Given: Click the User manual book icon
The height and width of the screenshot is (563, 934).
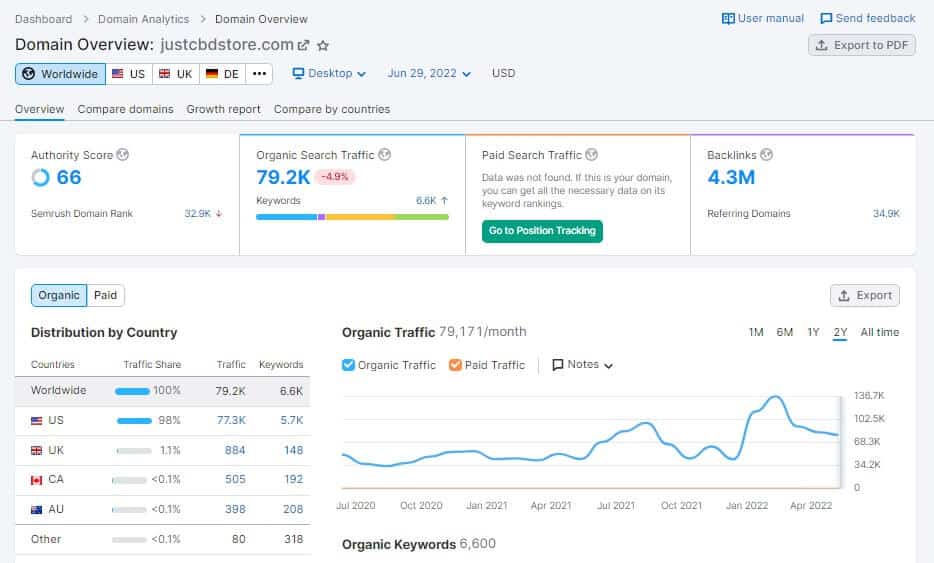Looking at the screenshot, I should [x=728, y=18].
